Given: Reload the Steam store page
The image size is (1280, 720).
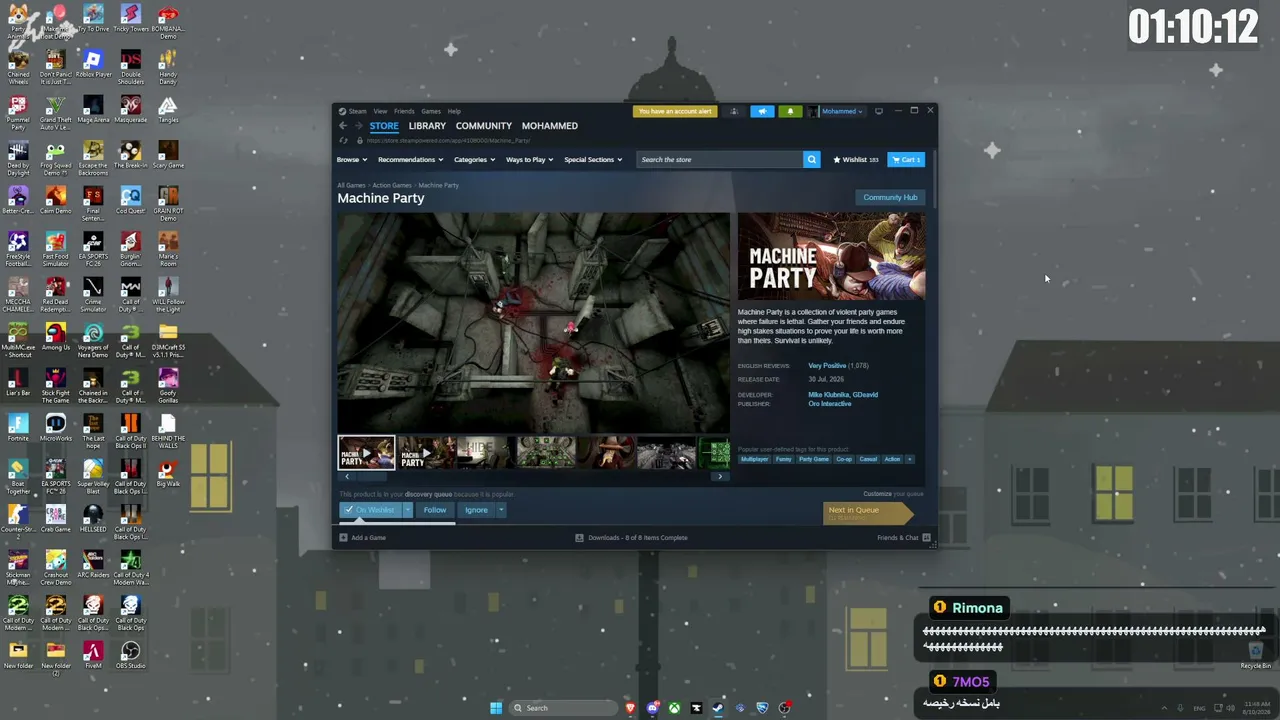Looking at the screenshot, I should pos(343,140).
